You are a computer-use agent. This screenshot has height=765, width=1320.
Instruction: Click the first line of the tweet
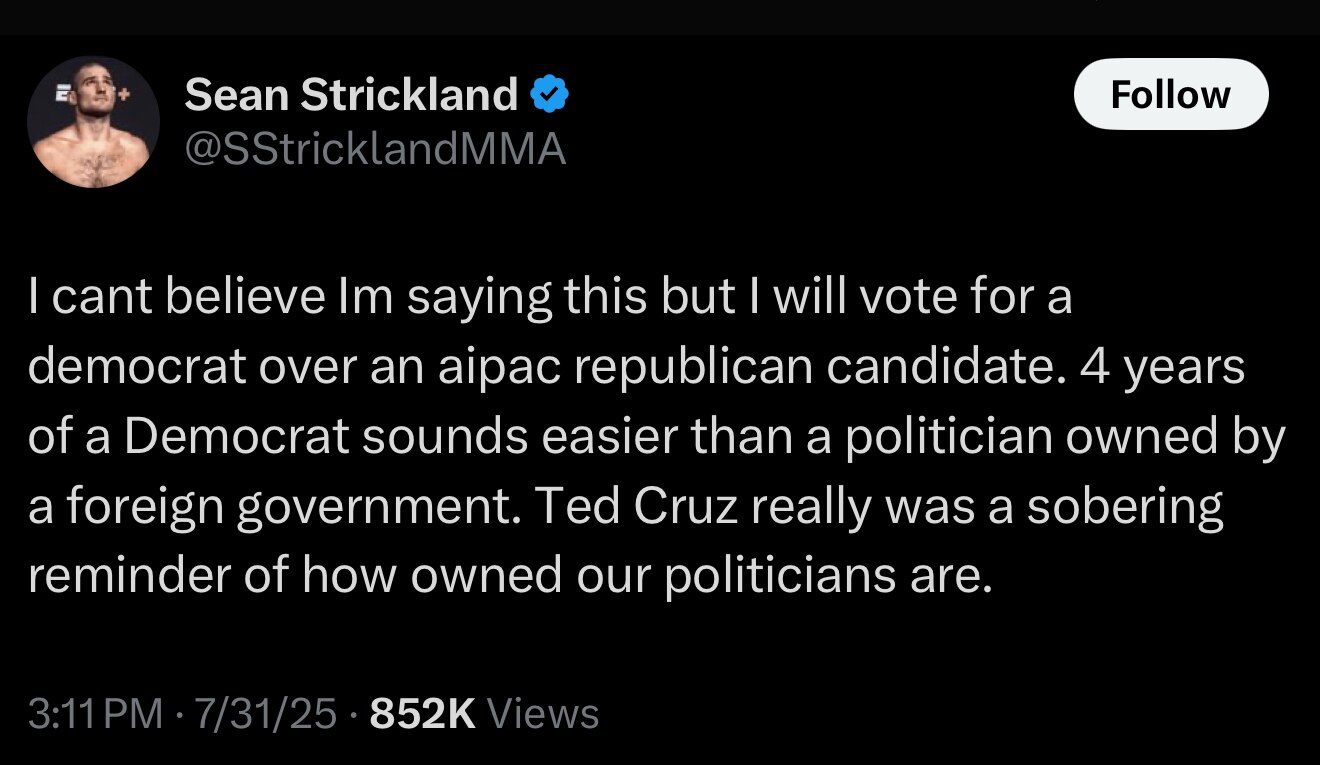coord(550,295)
